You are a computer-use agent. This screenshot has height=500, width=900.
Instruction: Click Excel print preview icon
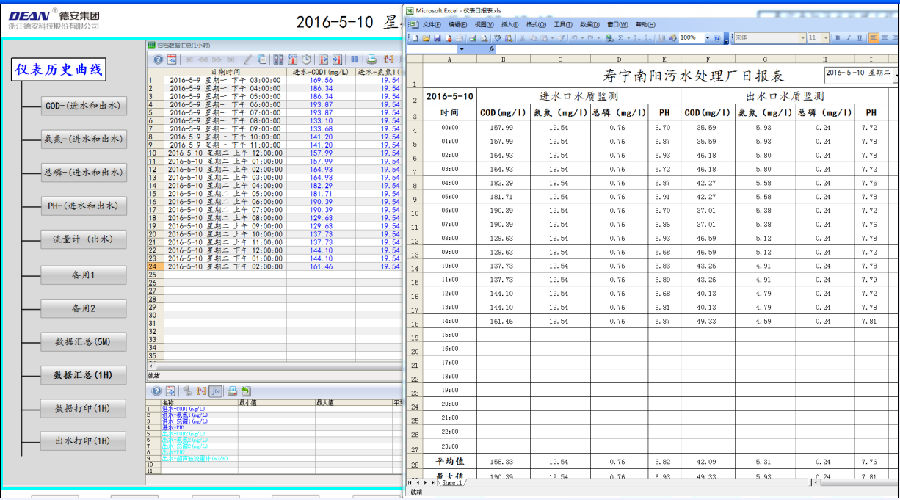484,38
